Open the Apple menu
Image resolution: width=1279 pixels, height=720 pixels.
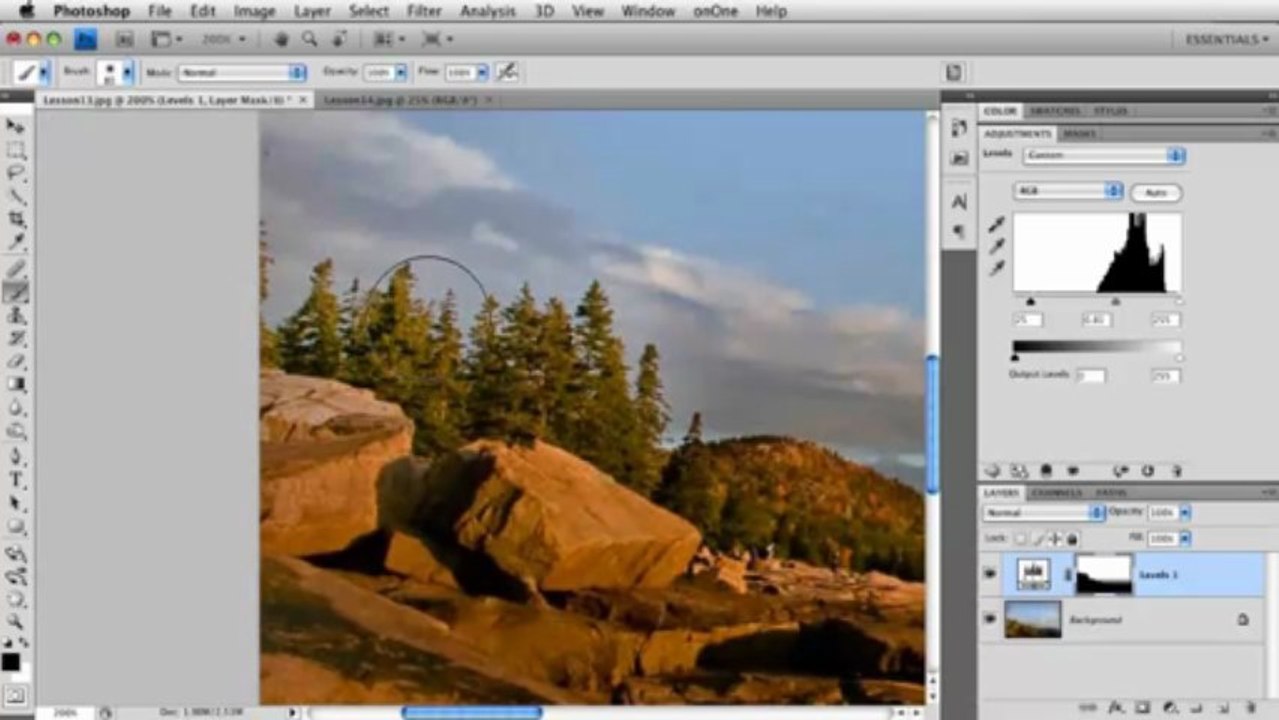pyautogui.click(x=25, y=10)
